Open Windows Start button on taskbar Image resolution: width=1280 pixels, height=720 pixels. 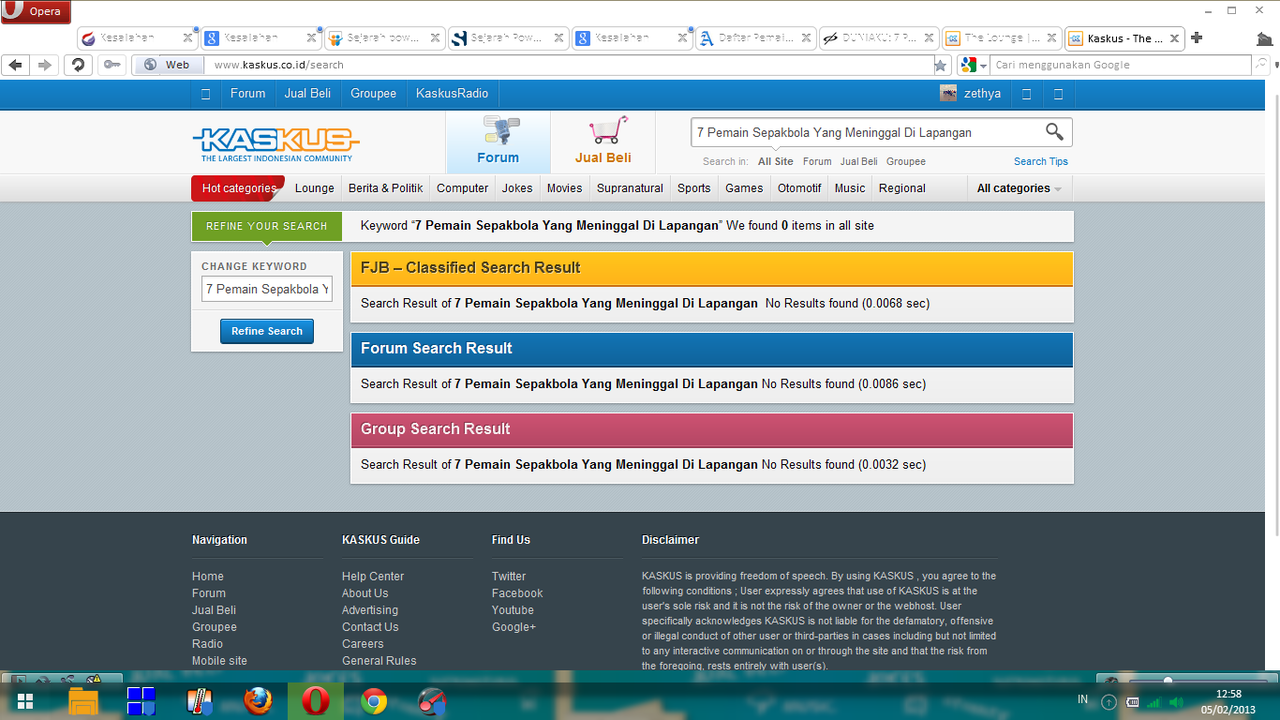(25, 701)
